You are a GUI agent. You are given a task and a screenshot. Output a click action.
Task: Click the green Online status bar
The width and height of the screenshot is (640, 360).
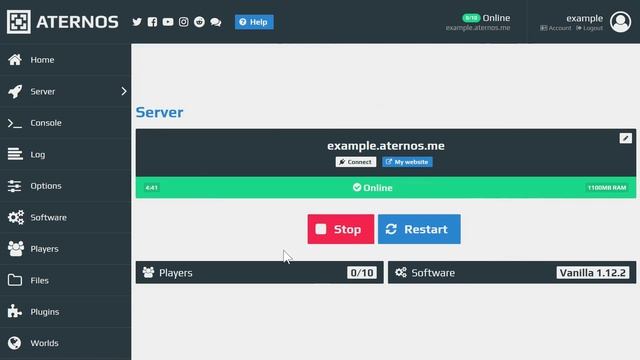(386, 188)
